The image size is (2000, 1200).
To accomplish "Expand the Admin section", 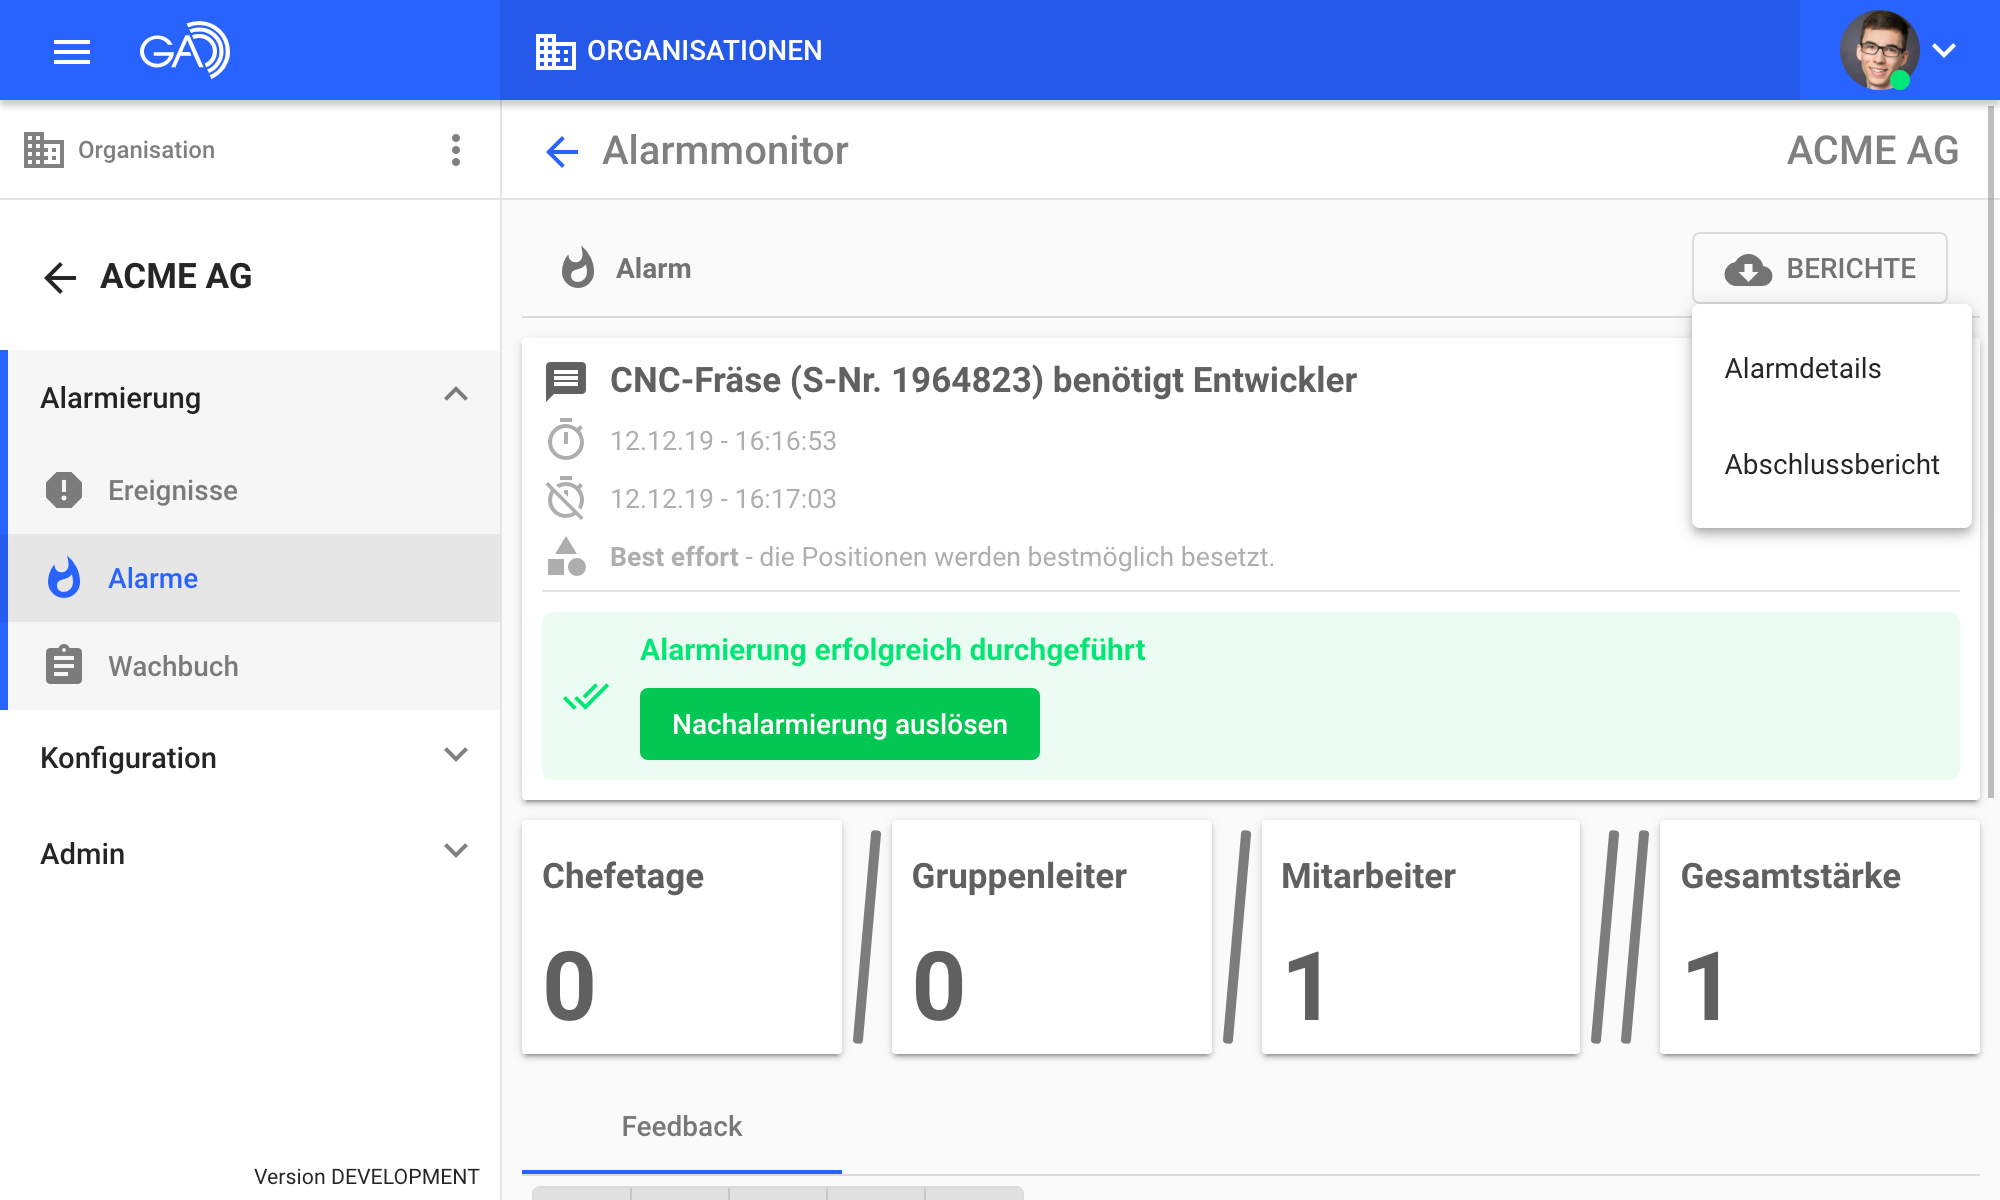I will coord(456,851).
